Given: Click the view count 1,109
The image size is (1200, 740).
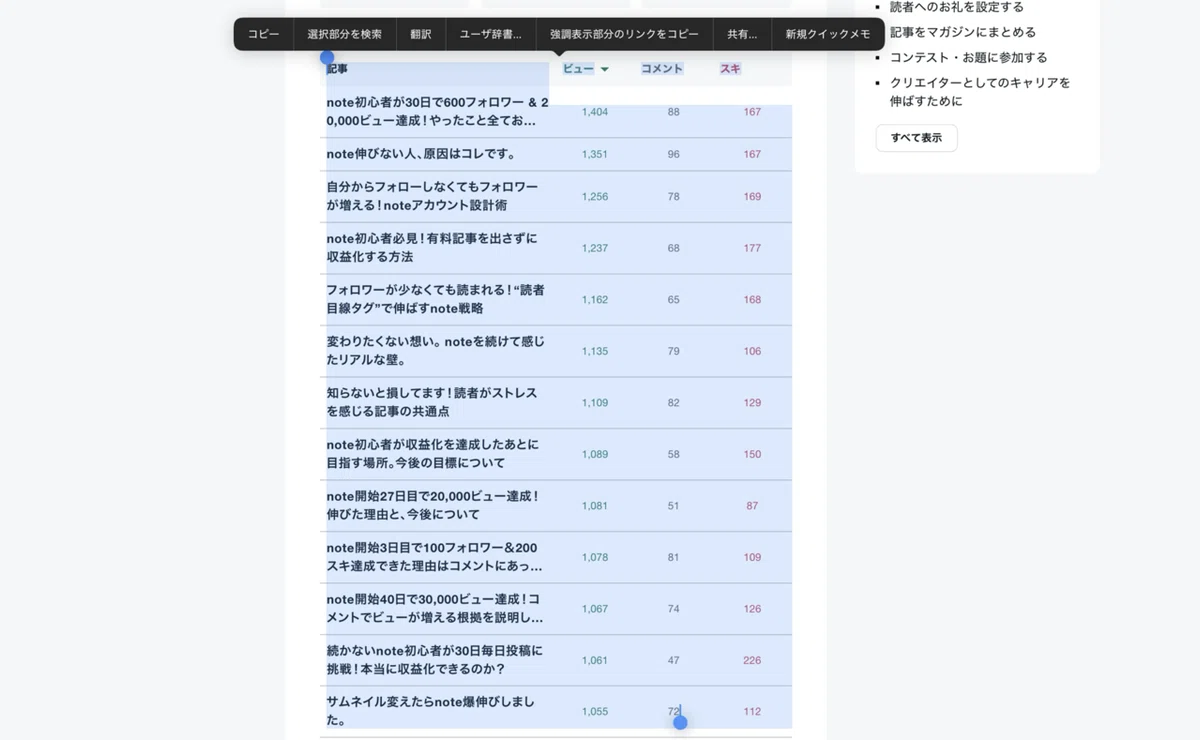Looking at the screenshot, I should pyautogui.click(x=595, y=403).
